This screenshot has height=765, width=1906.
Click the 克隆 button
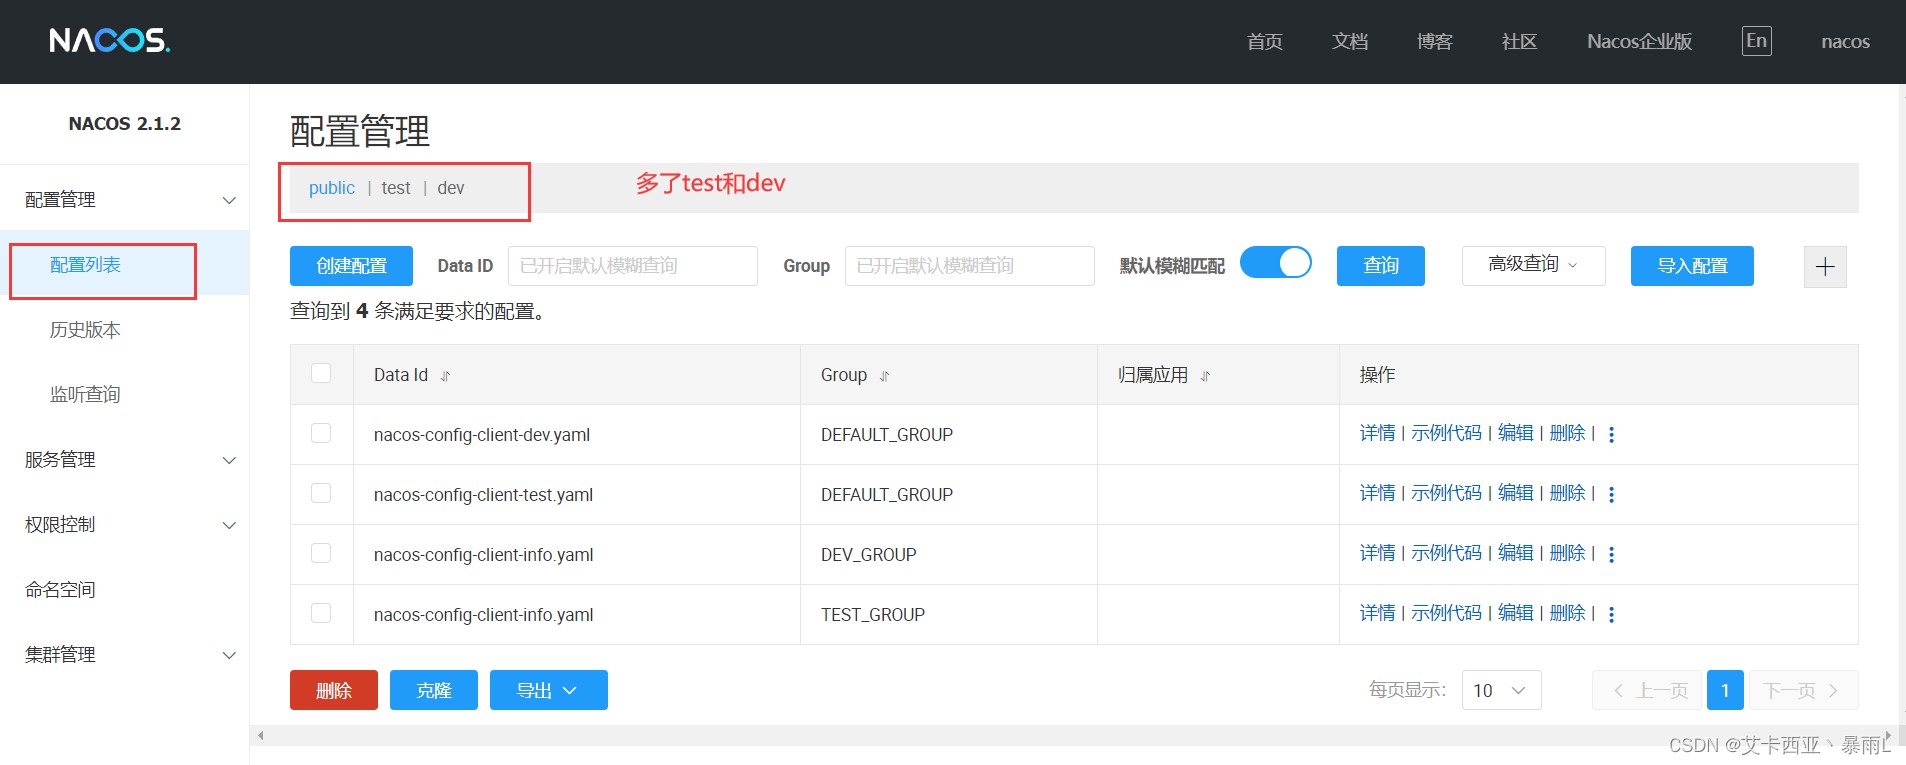point(434,690)
